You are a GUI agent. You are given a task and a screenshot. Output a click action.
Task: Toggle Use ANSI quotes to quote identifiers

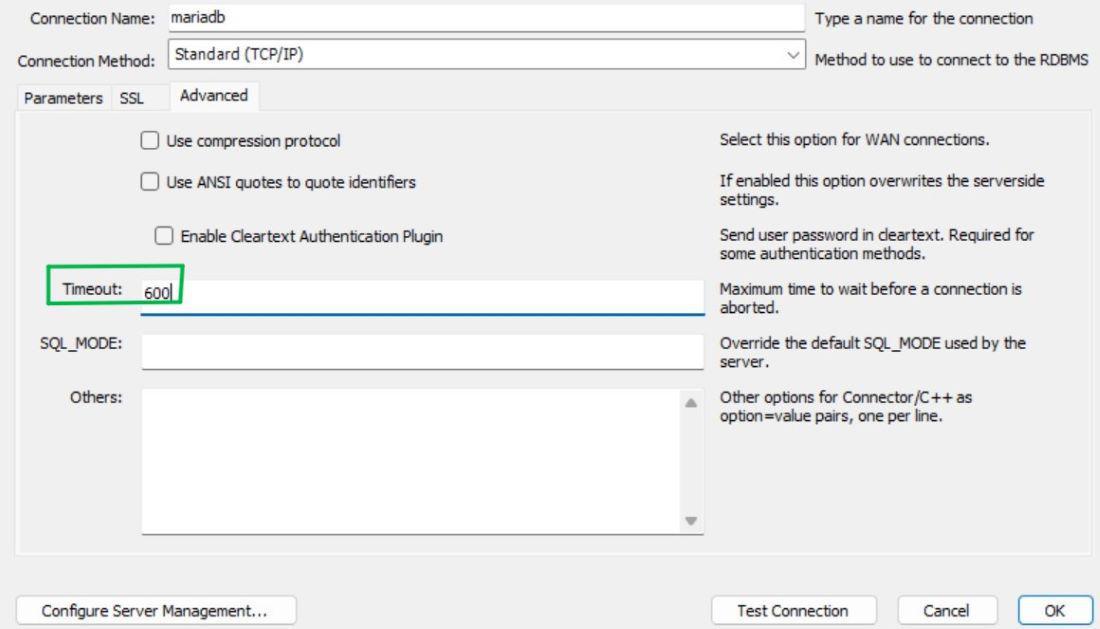tap(150, 182)
